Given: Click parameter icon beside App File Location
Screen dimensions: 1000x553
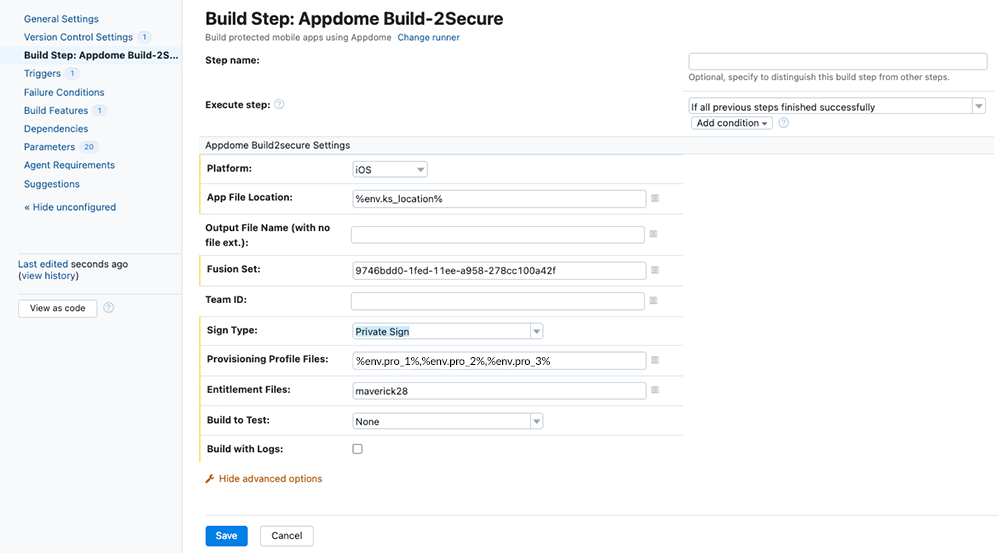Looking at the screenshot, I should coord(654,199).
